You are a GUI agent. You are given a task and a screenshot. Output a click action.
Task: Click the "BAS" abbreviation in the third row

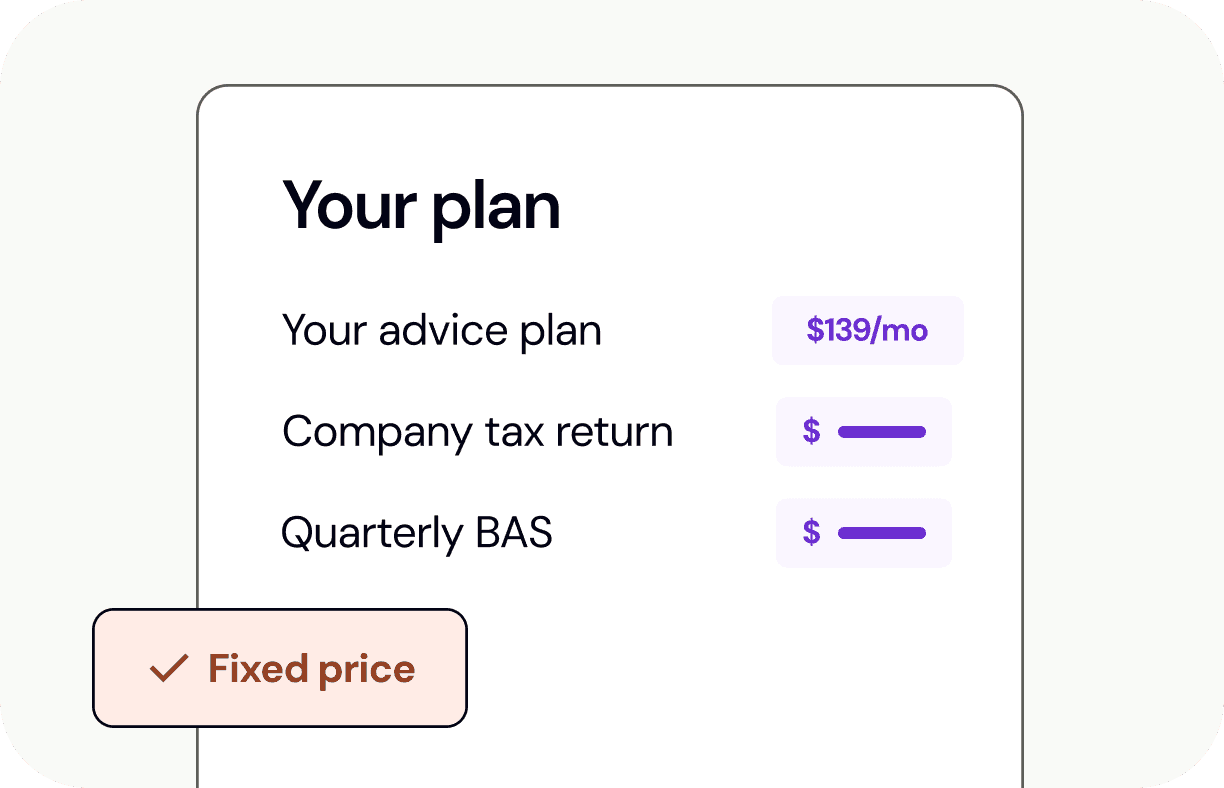[x=514, y=533]
